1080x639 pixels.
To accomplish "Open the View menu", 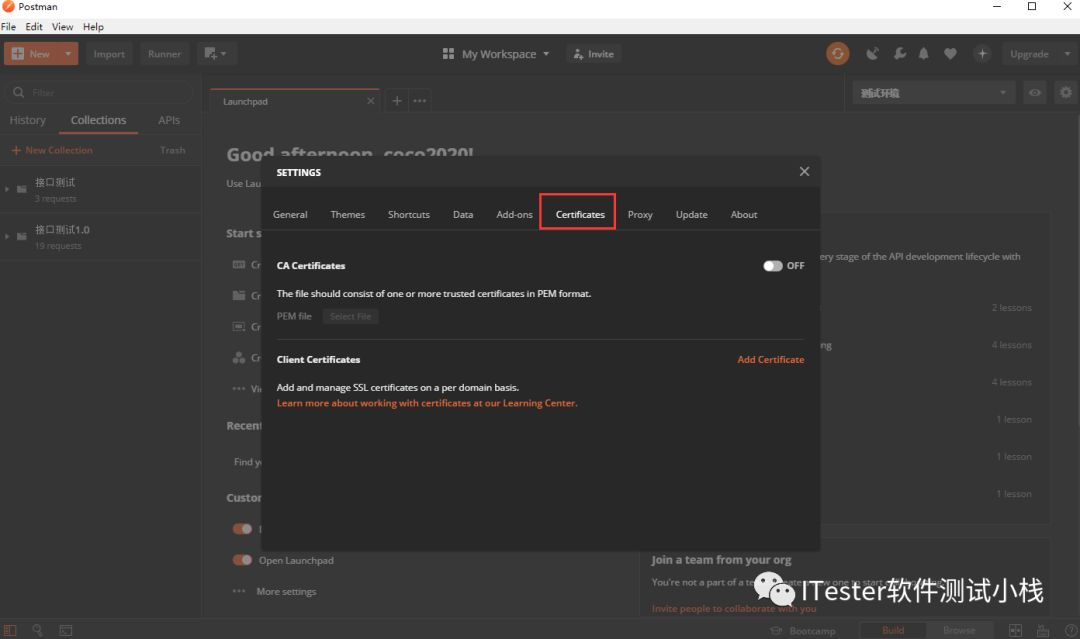I will (62, 27).
